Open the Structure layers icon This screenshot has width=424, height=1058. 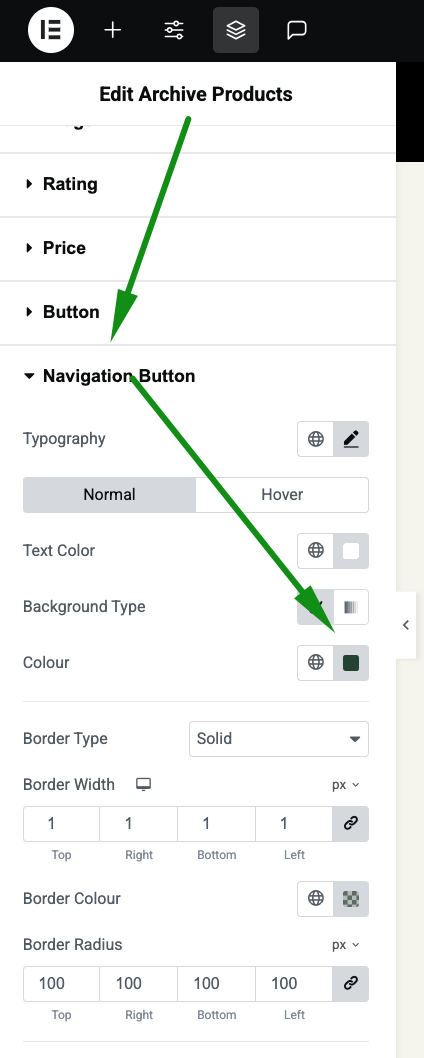(x=236, y=30)
